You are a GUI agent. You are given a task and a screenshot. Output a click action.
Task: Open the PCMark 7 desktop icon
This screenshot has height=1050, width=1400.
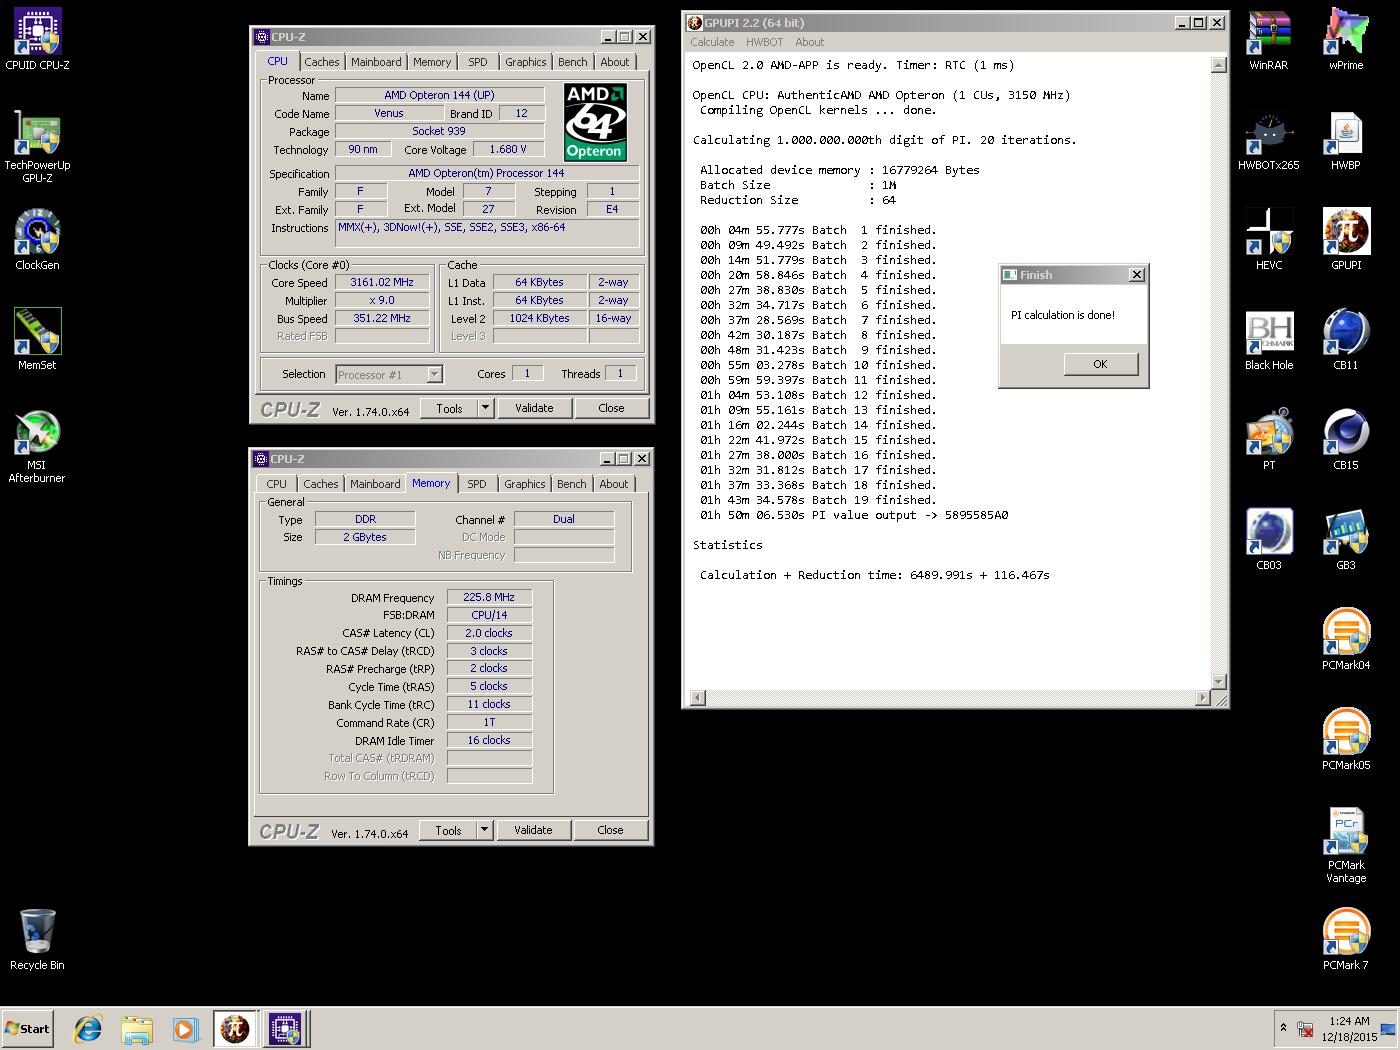tap(1346, 940)
